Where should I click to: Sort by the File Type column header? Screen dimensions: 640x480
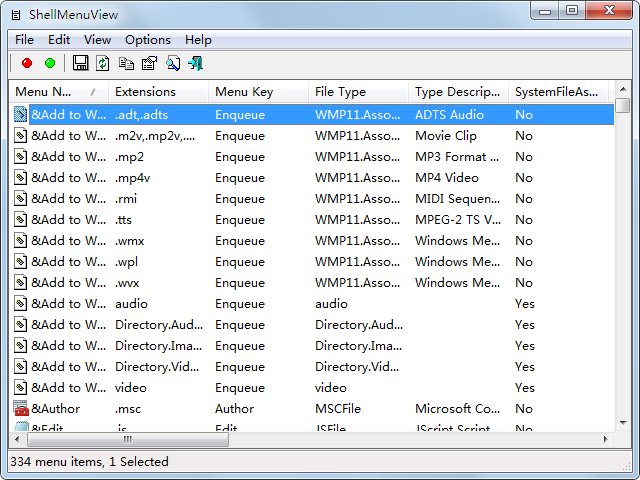[358, 92]
